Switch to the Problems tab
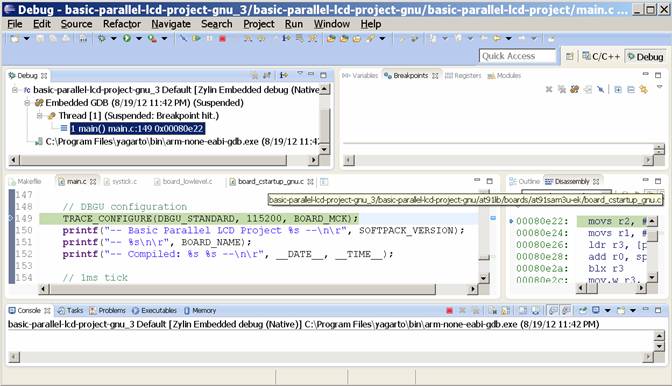This screenshot has height=386, width=672. pyautogui.click(x=107, y=310)
